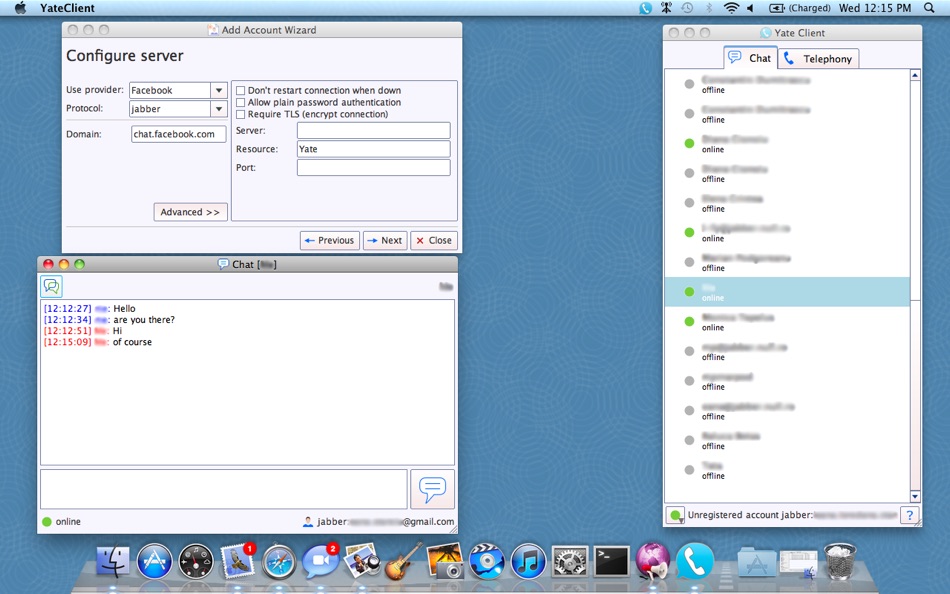
Task: Open the YateClient menu bar item
Action: point(67,8)
